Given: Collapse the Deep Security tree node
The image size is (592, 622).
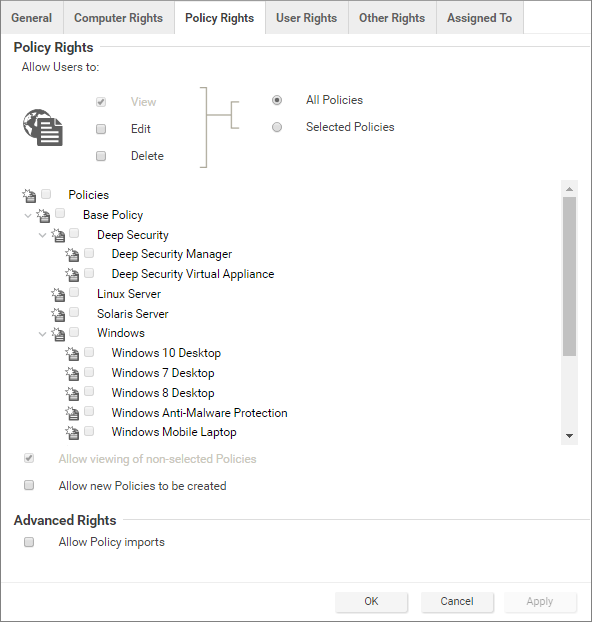Looking at the screenshot, I should (x=42, y=235).
